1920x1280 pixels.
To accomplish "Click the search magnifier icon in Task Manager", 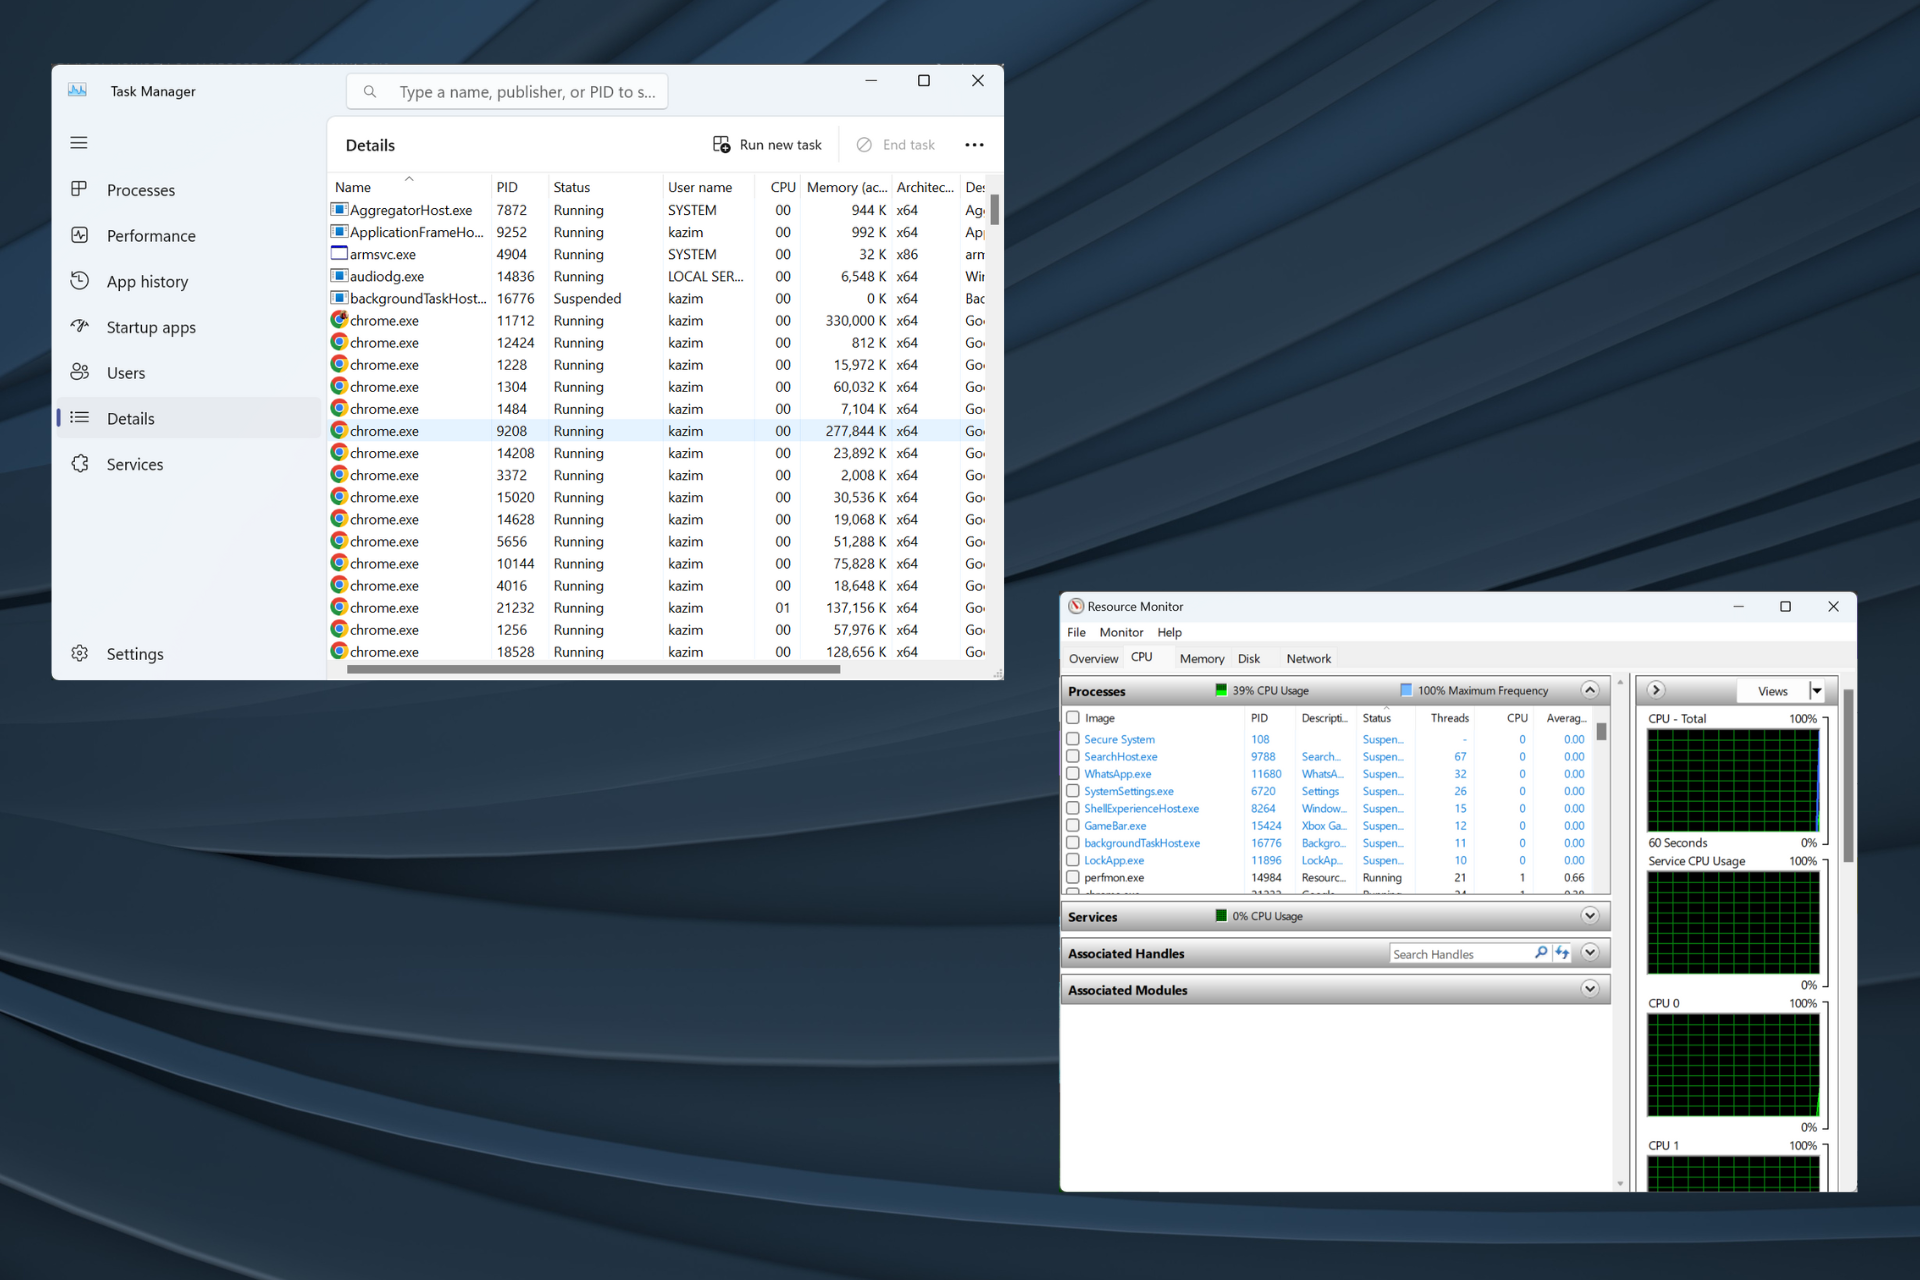I will click(x=370, y=91).
